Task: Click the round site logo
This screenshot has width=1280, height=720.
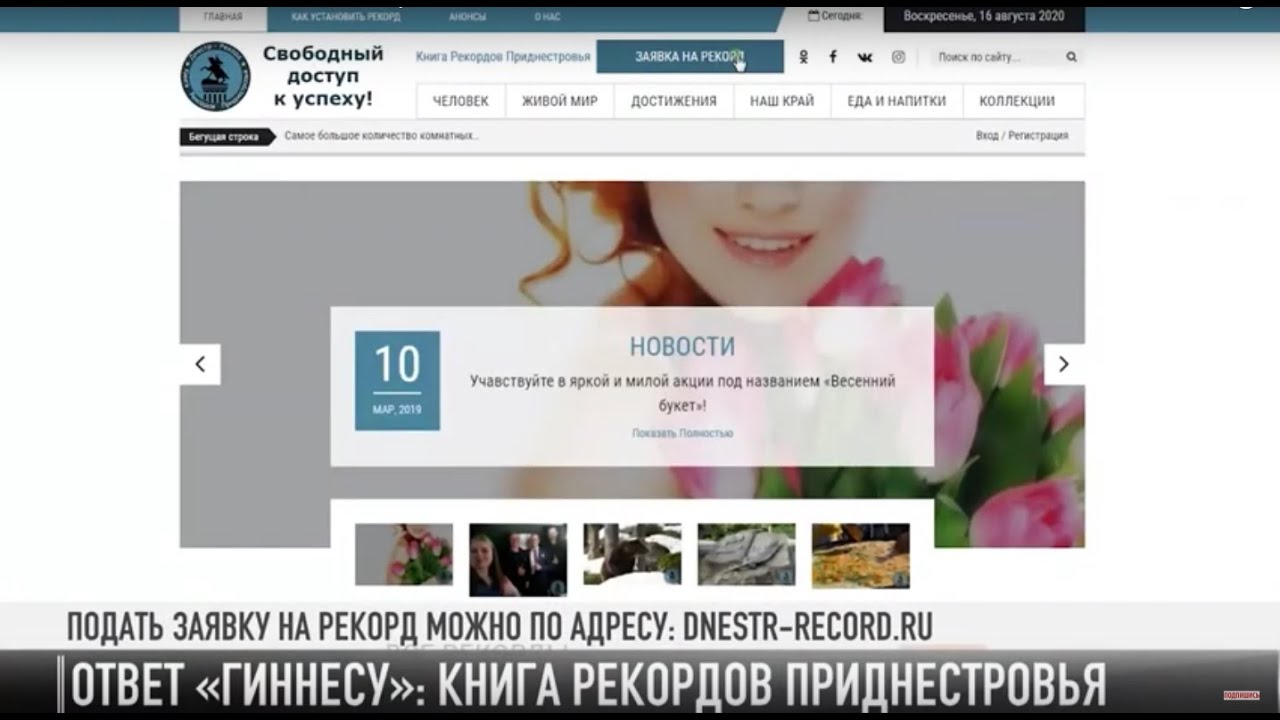Action: click(x=215, y=77)
